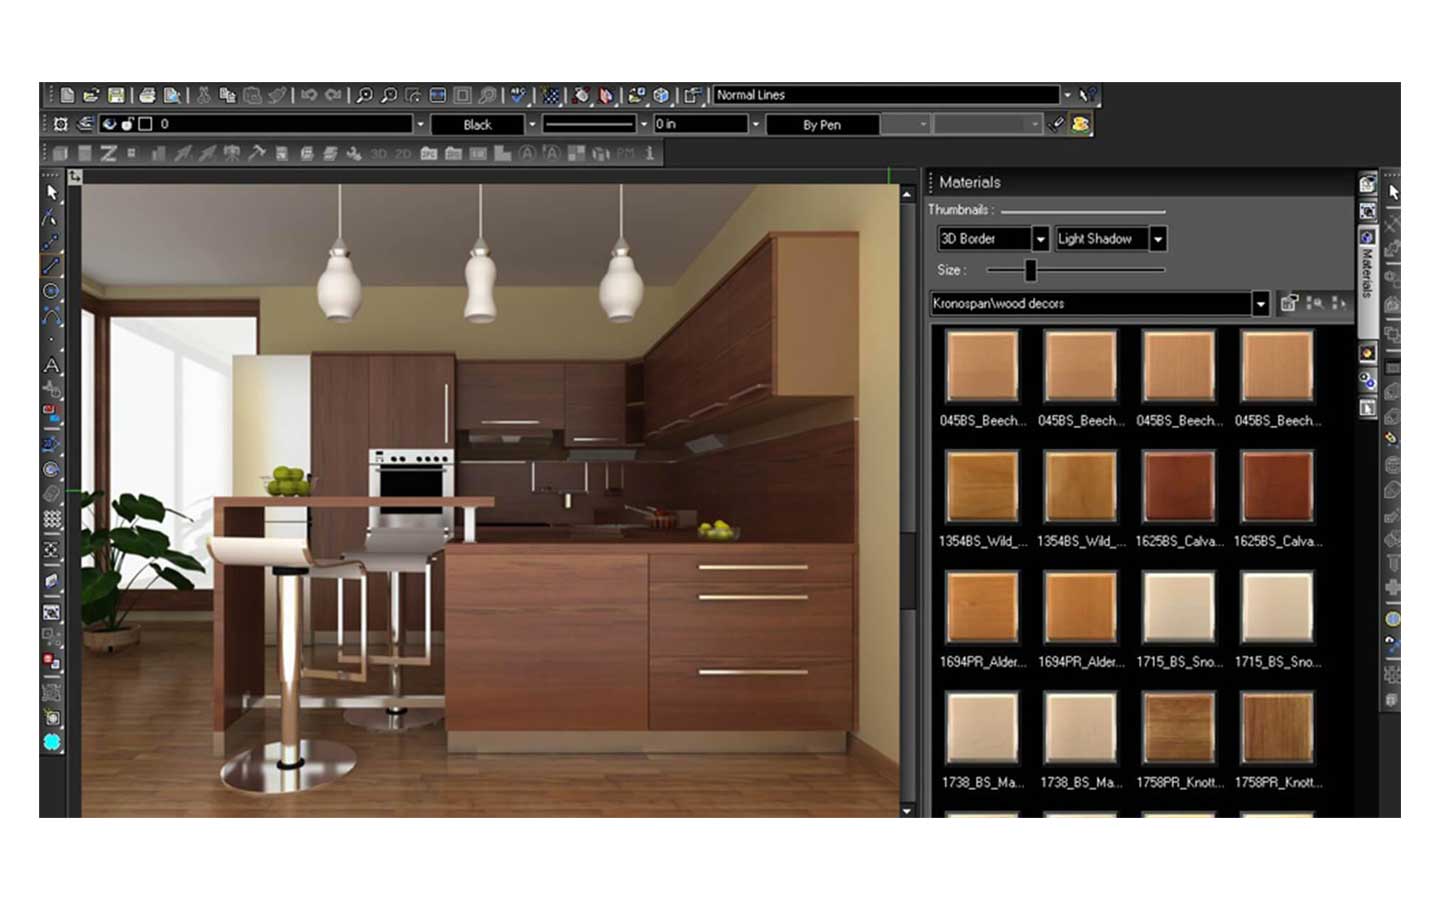Click the By Pen brush button

(821, 125)
